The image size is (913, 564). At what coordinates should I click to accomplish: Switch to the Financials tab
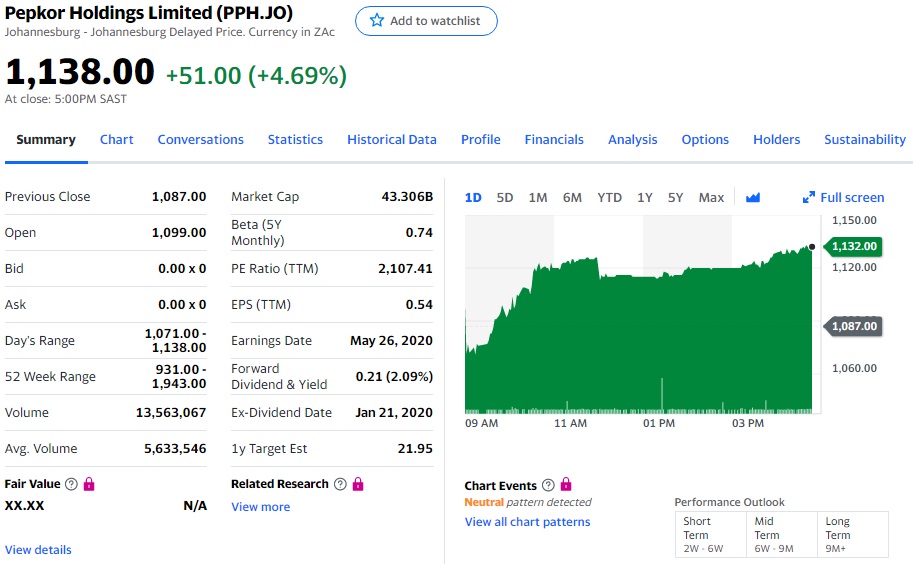554,140
